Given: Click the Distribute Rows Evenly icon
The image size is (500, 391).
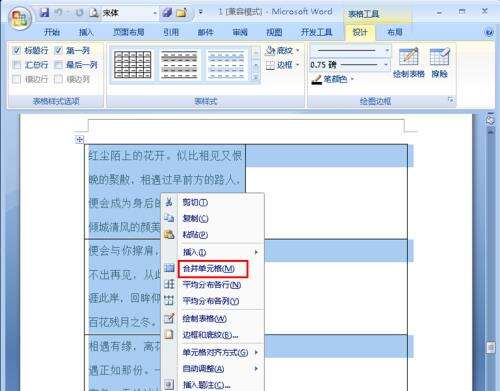Looking at the screenshot, I should coord(169,284).
